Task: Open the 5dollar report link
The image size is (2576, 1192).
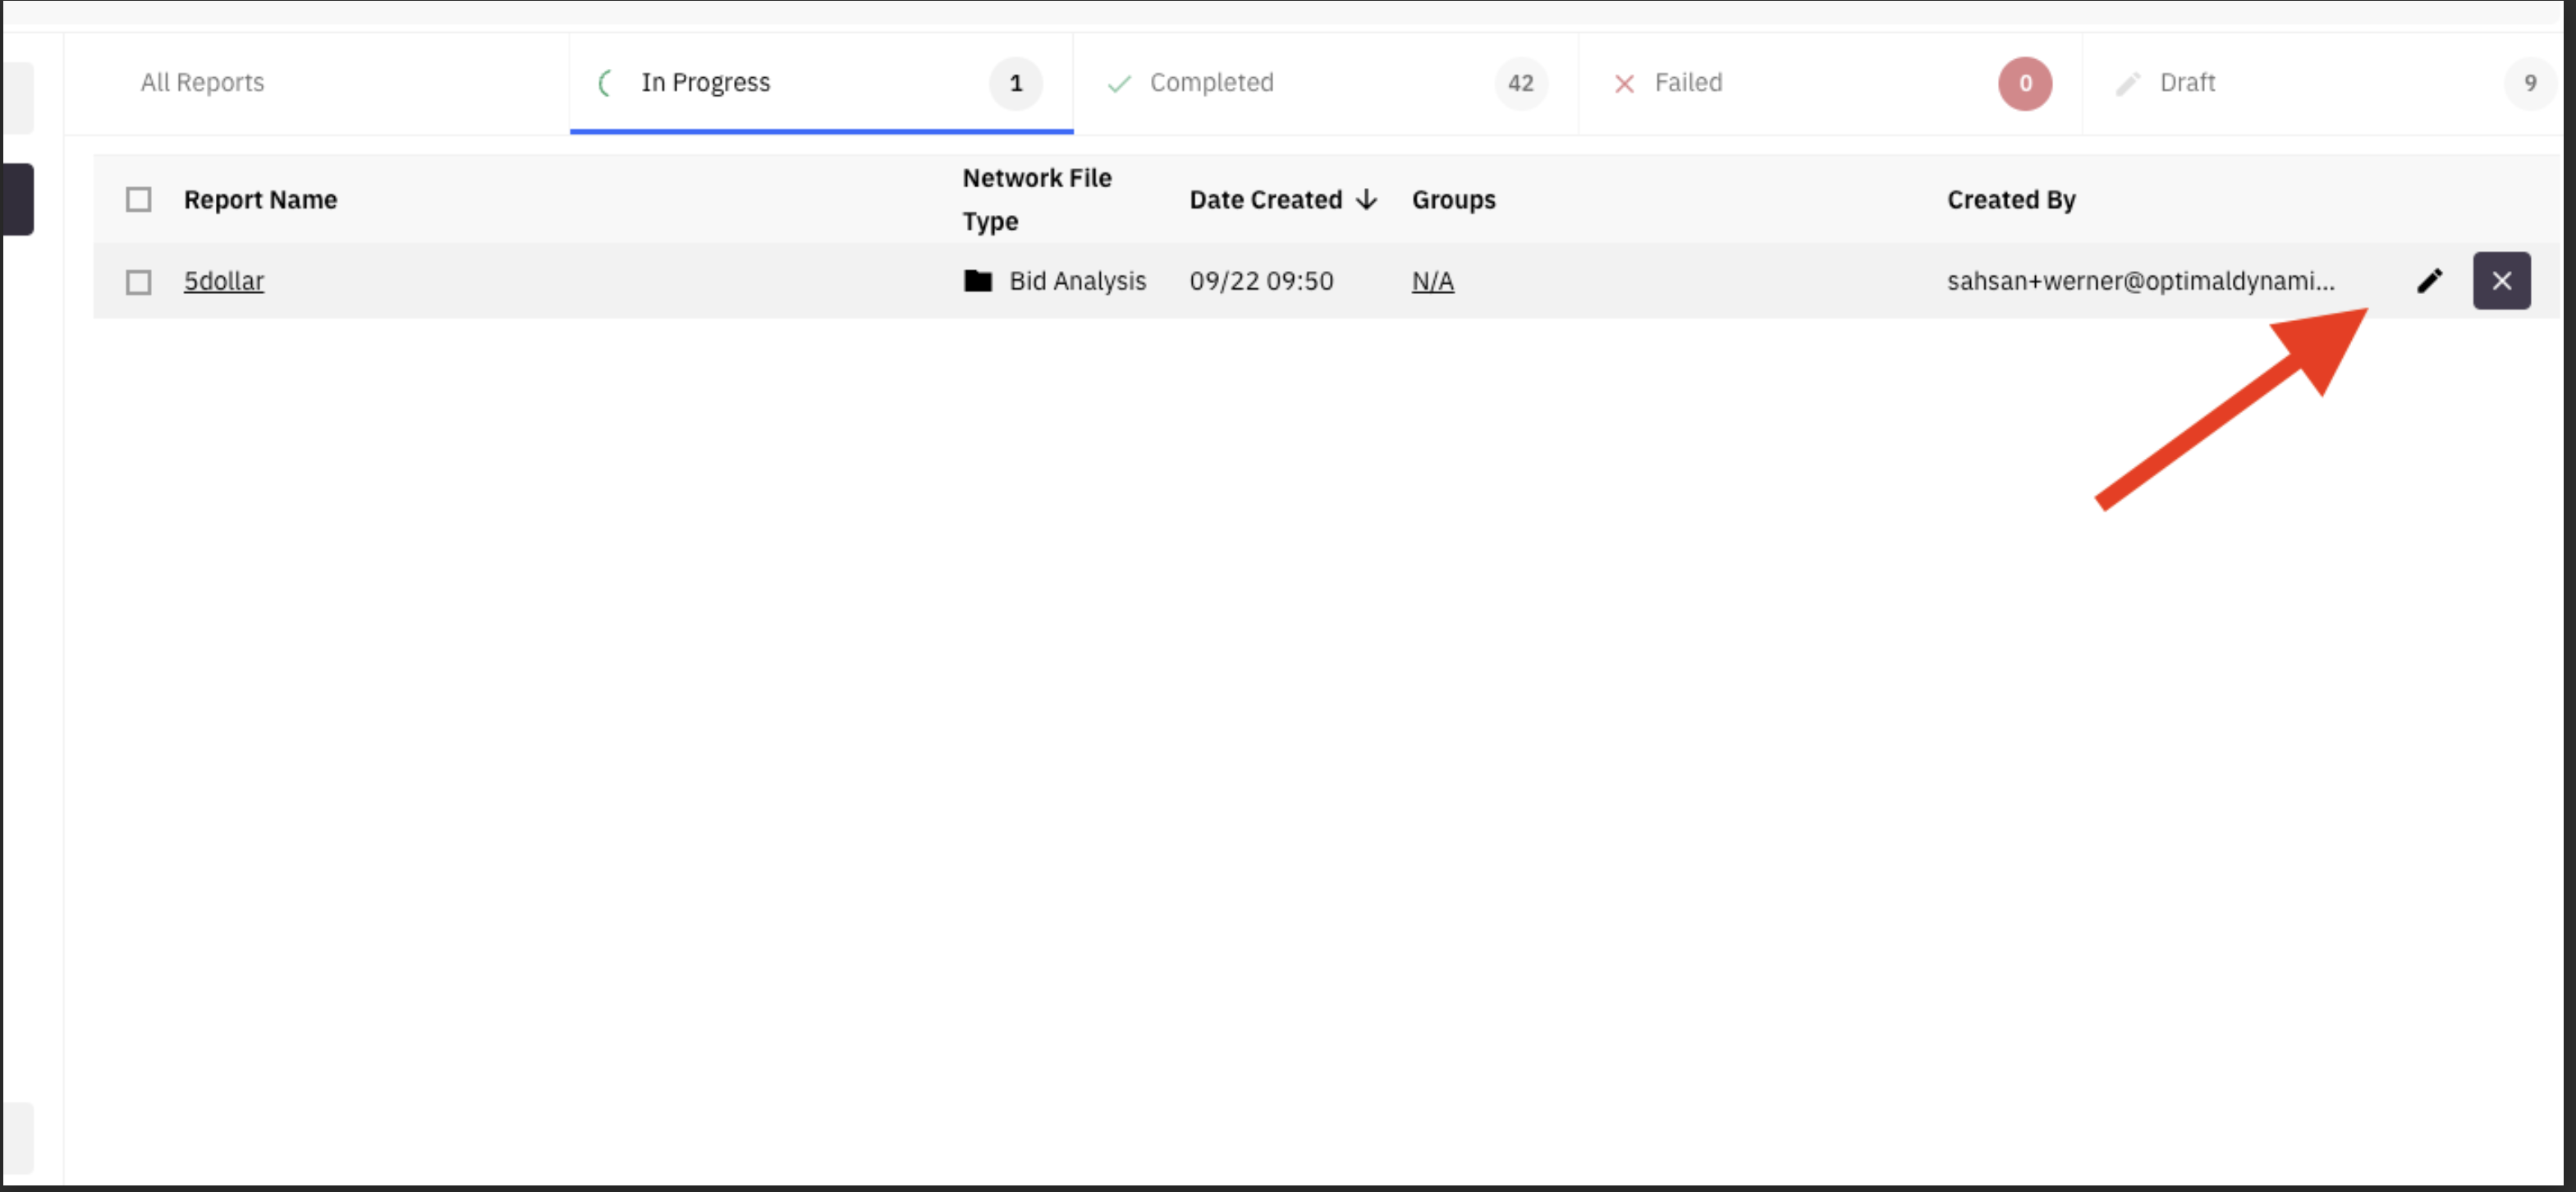Action: 224,281
